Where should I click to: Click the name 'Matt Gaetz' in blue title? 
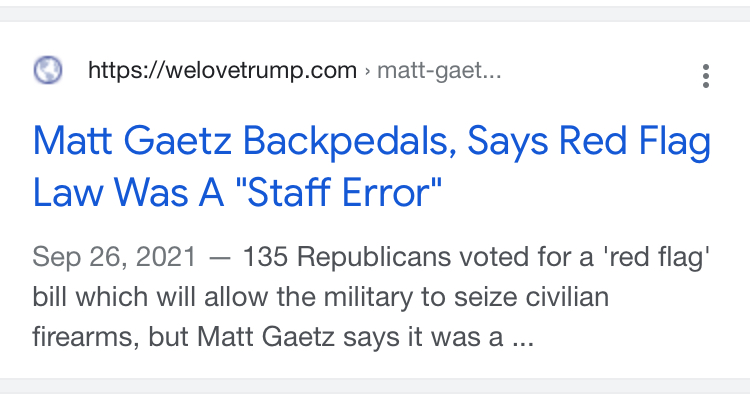pos(132,141)
